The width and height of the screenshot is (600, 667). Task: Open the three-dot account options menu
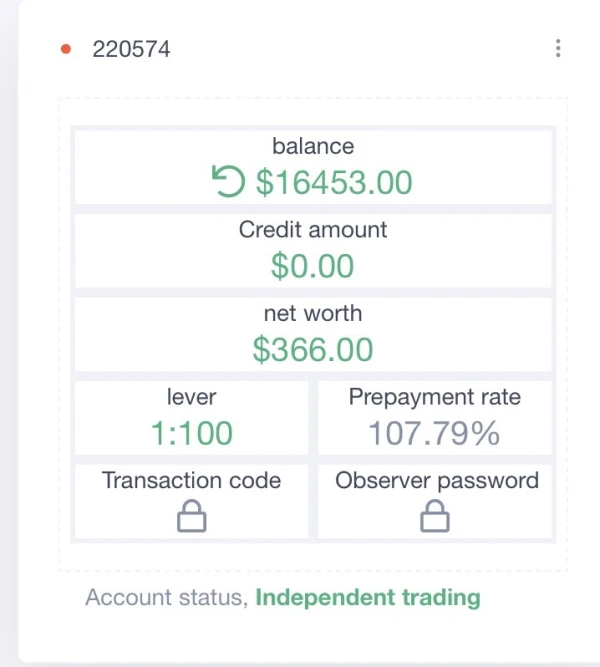[557, 48]
